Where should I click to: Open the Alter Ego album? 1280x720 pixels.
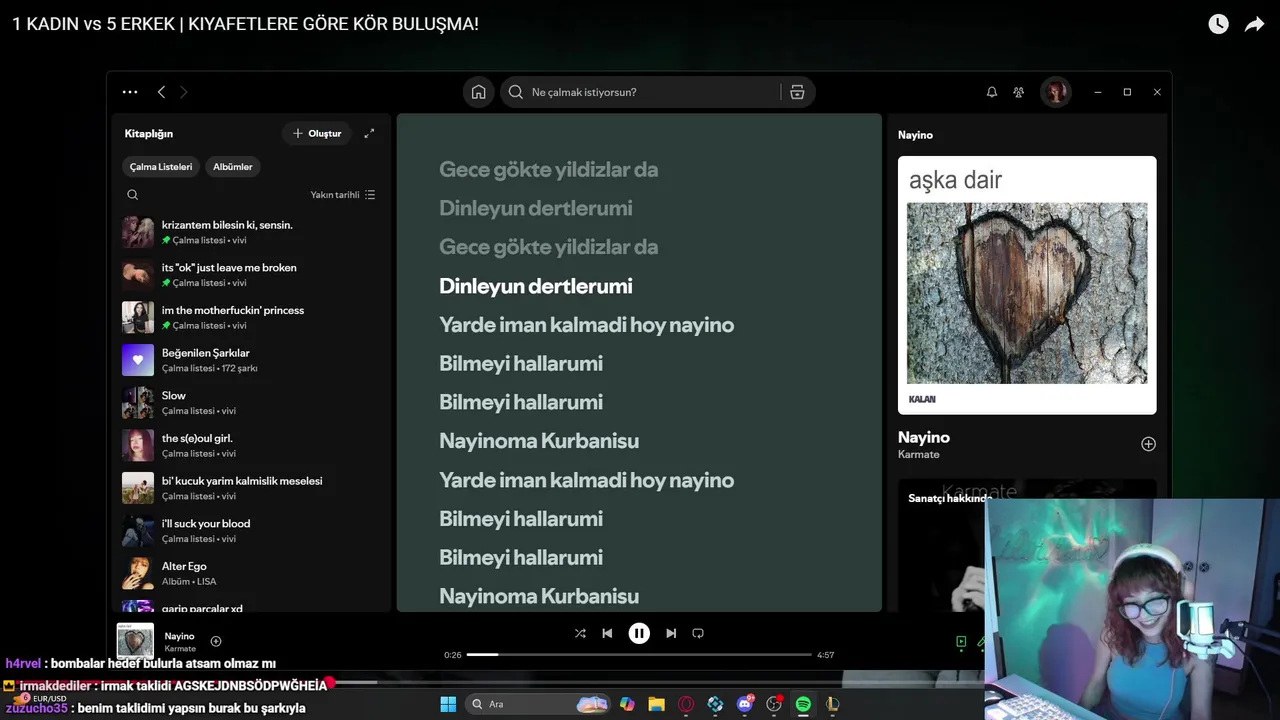250,573
